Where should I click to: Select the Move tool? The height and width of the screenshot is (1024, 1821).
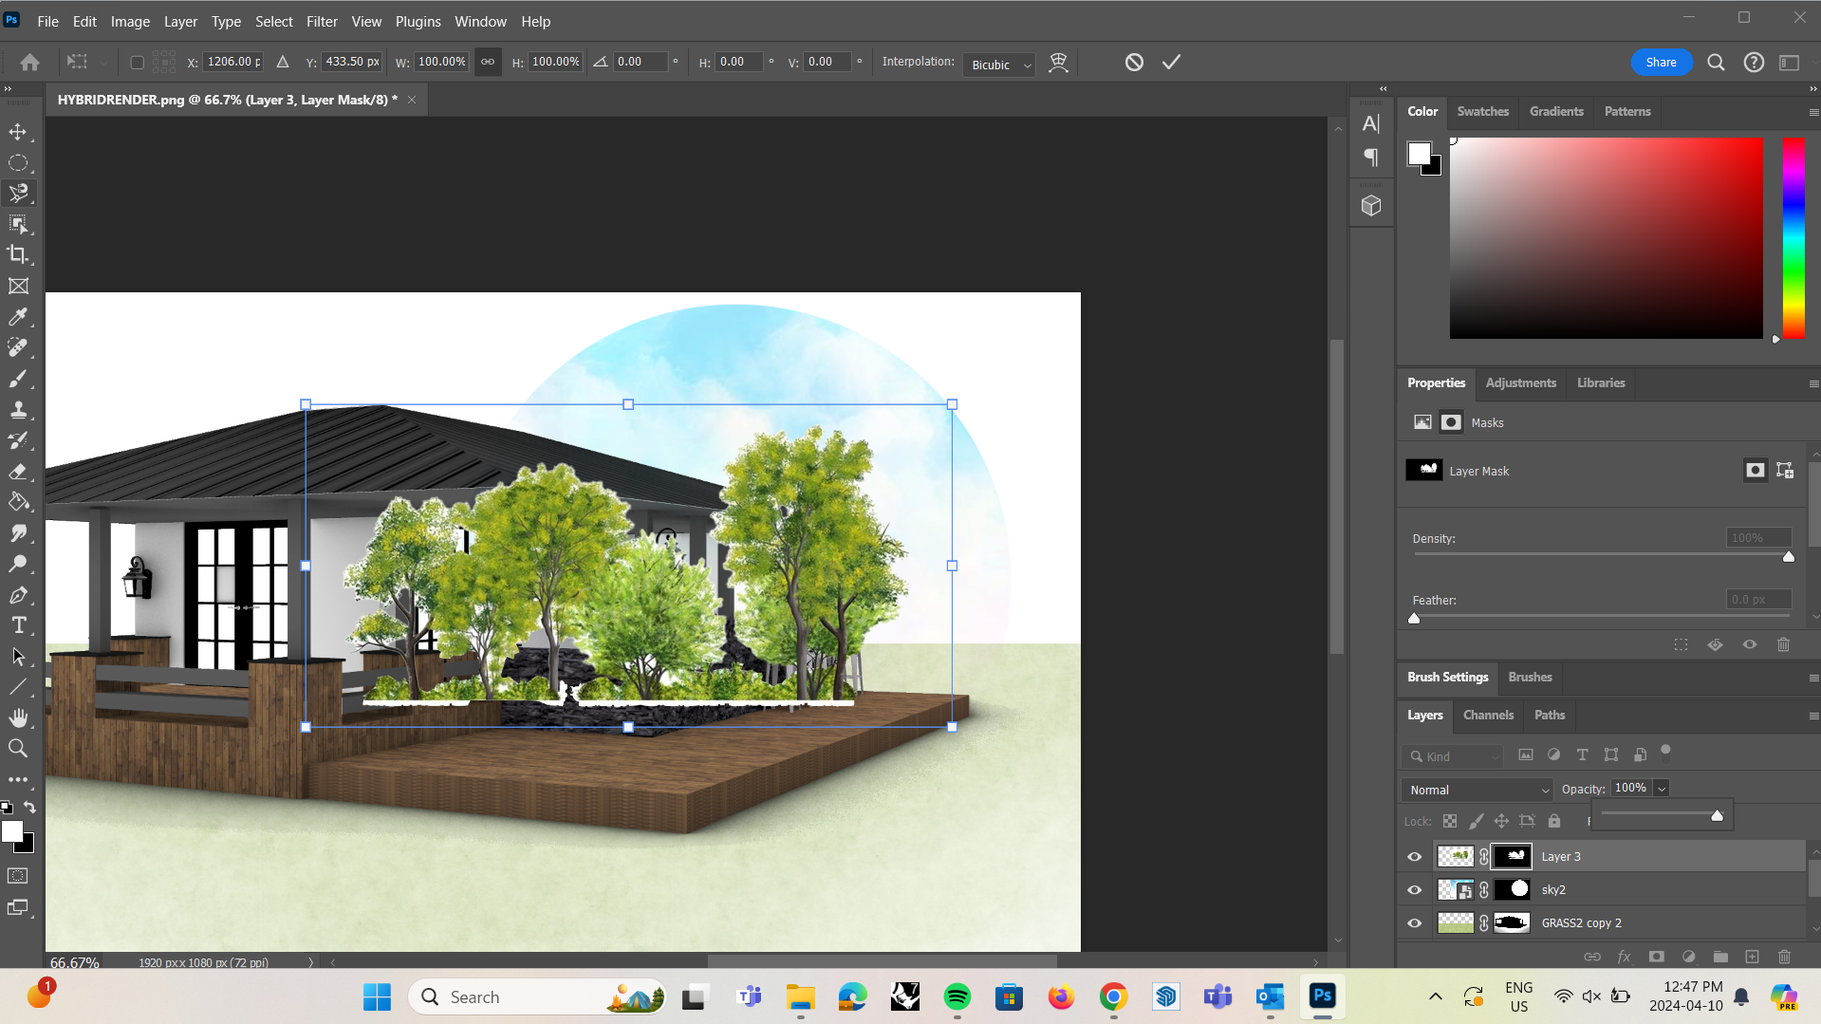[x=18, y=131]
